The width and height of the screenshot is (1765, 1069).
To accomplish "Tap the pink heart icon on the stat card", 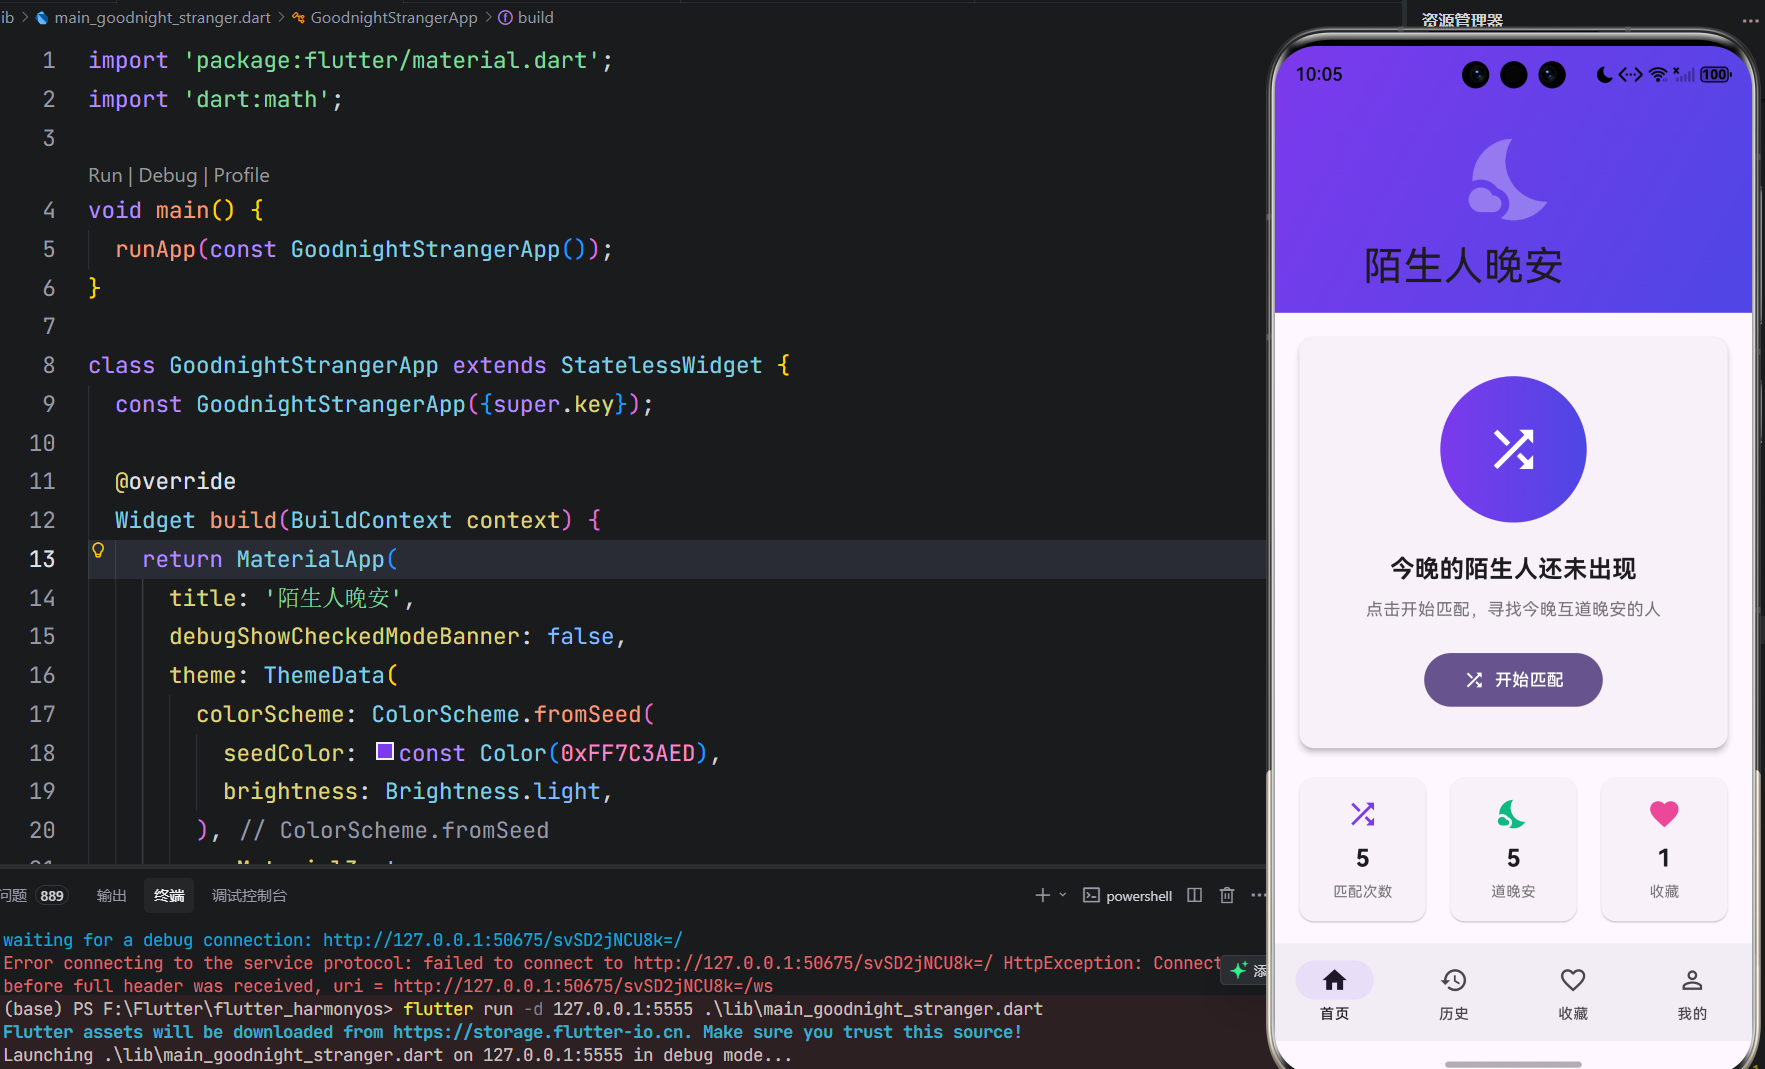I will coord(1664,814).
